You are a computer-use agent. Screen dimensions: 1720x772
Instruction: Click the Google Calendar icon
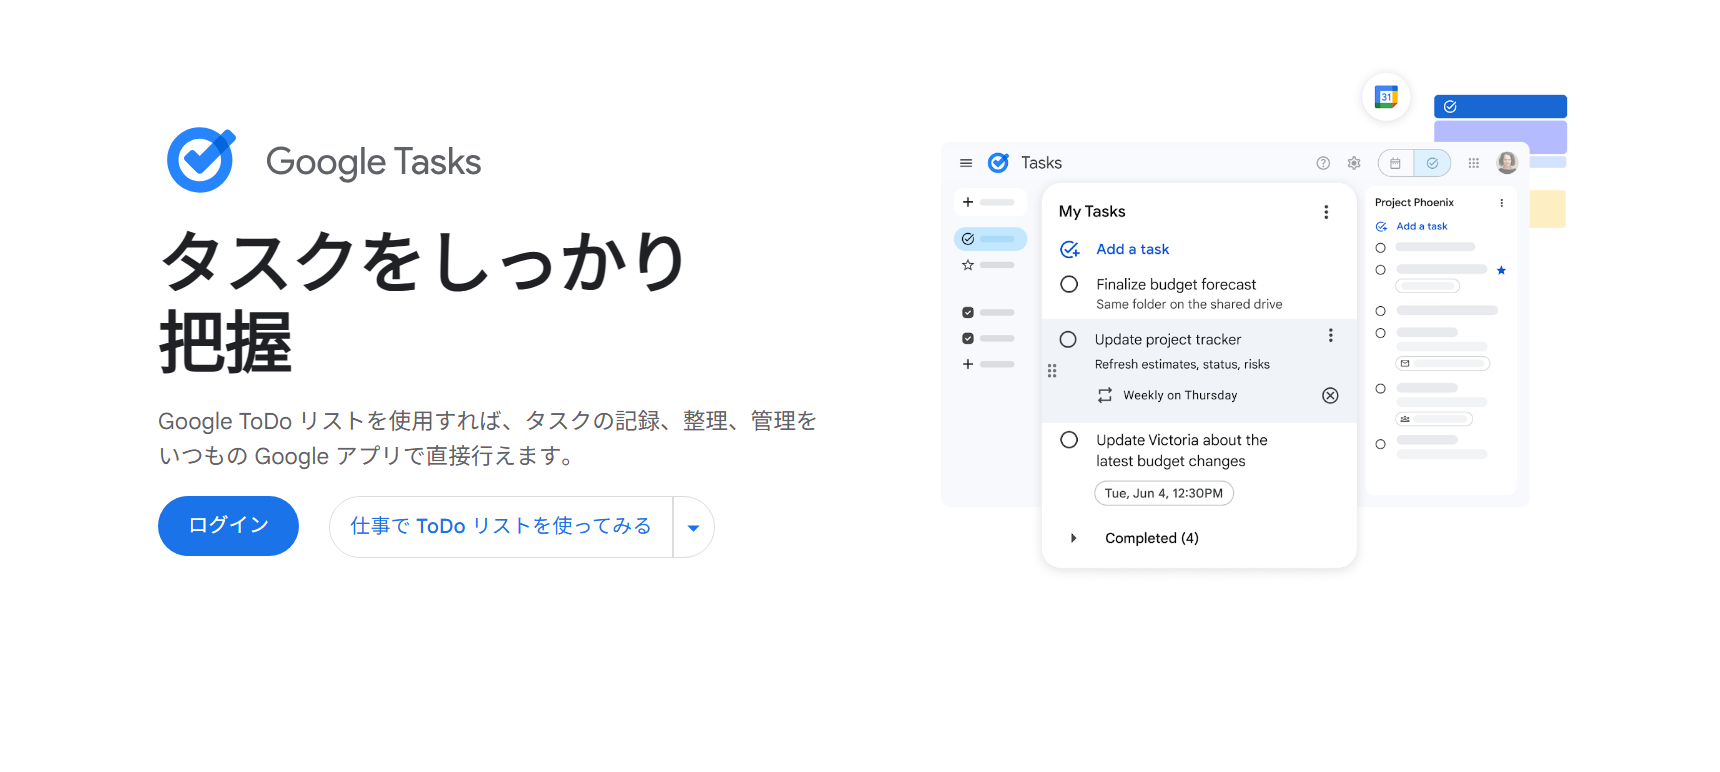1386,97
